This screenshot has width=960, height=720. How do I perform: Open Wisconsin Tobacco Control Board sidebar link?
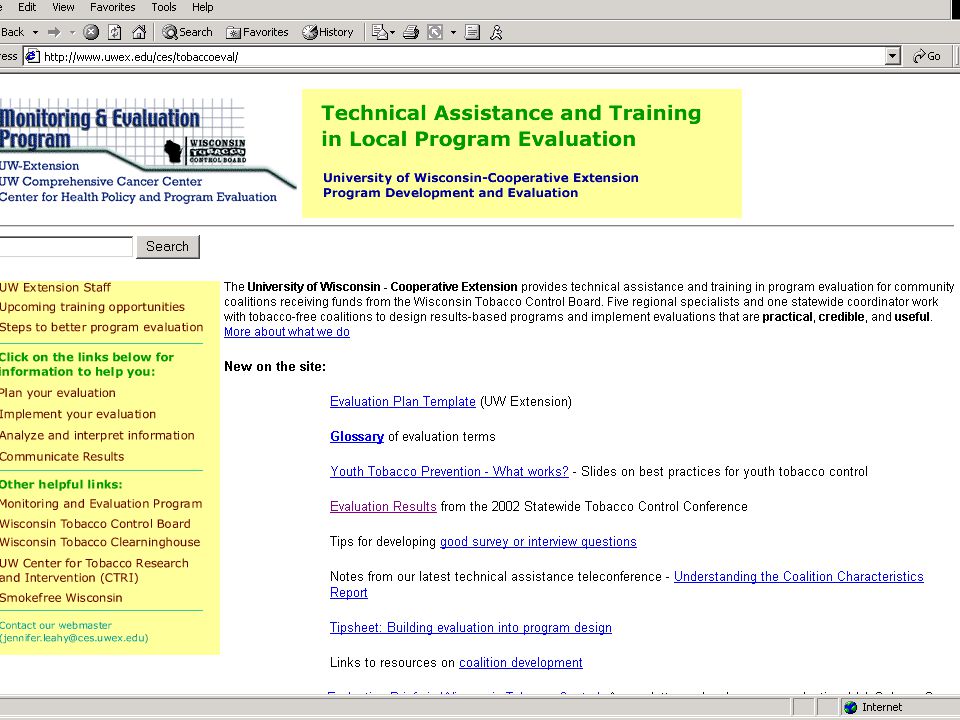coord(95,523)
